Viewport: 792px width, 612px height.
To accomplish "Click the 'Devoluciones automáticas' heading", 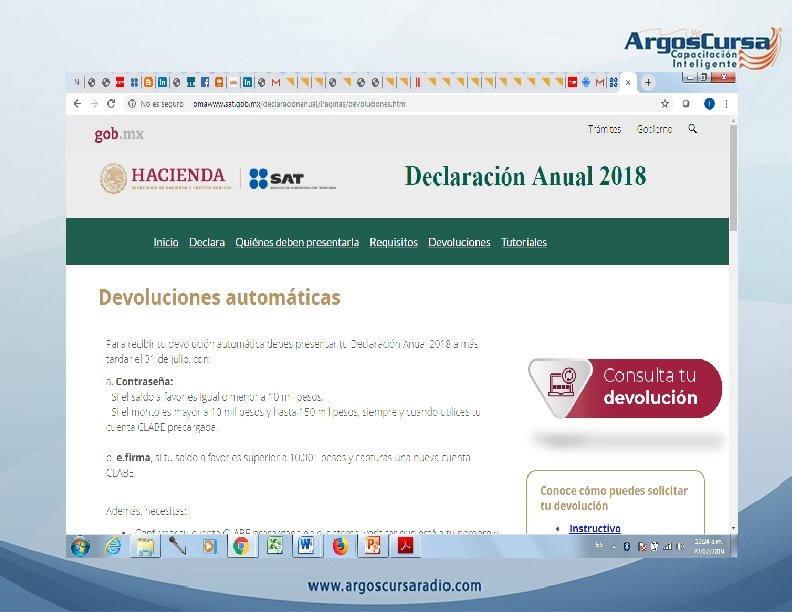I will coord(219,297).
